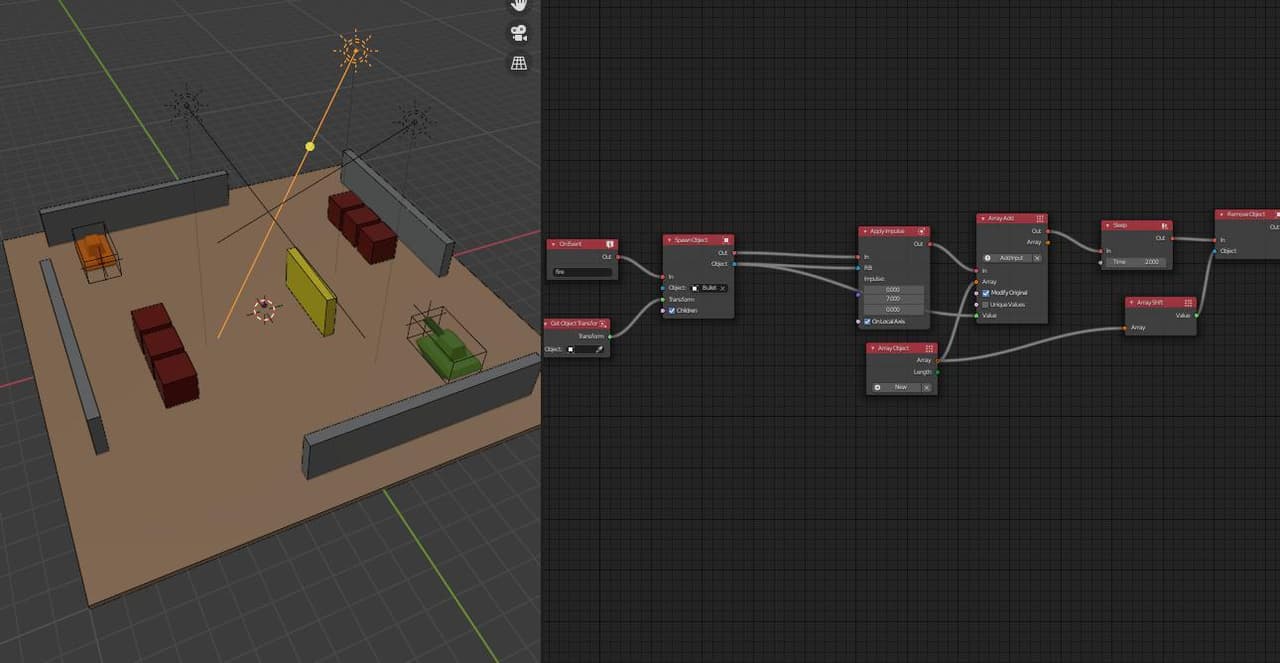The image size is (1280, 663).
Task: Collapse the On Event node
Action: pyautogui.click(x=554, y=244)
